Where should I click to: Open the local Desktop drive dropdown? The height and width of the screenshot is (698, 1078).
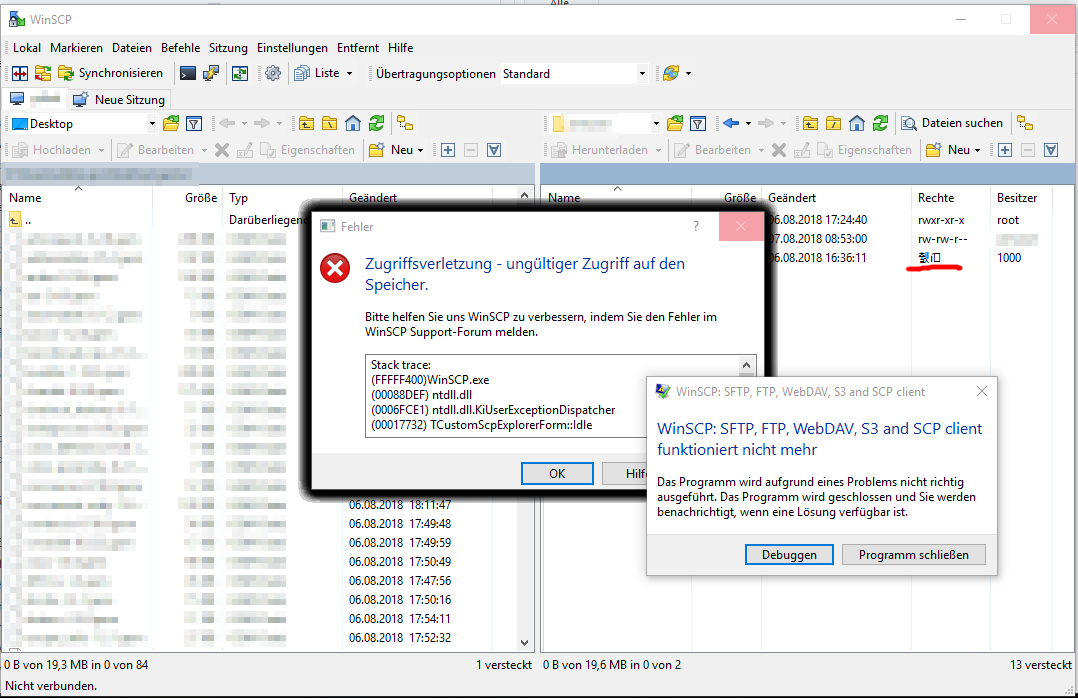pos(152,124)
